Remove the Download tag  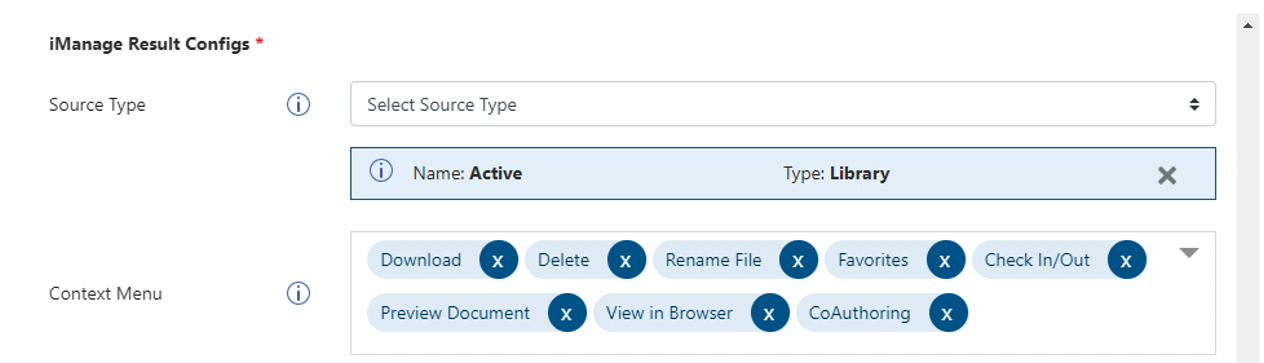[498, 260]
